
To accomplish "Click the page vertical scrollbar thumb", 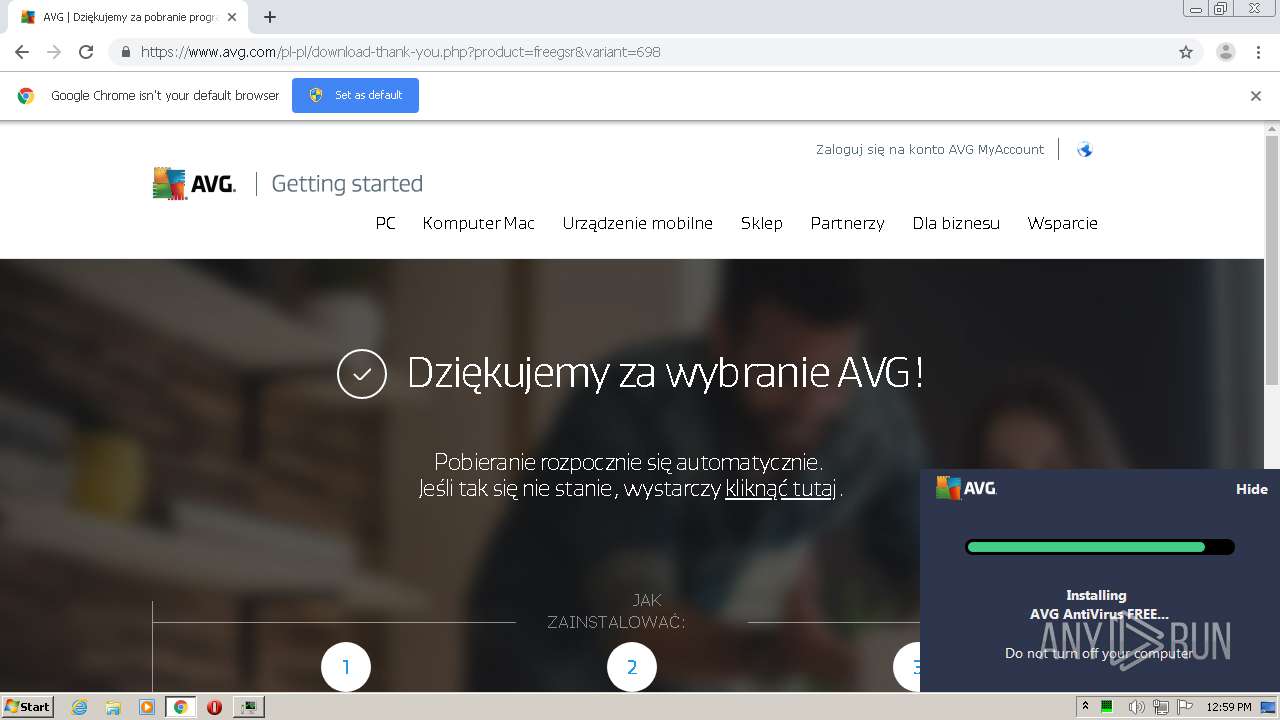I will tap(1272, 260).
